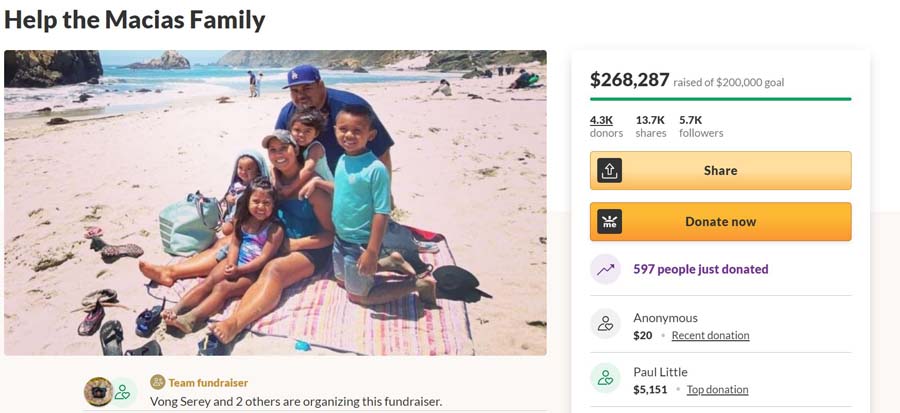Click the 13.7K shares count
Viewport: 900px width, 413px height.
pos(651,126)
